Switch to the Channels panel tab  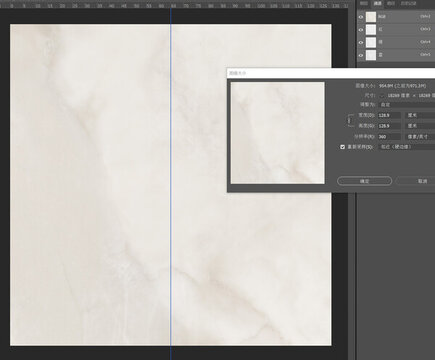(x=377, y=3)
